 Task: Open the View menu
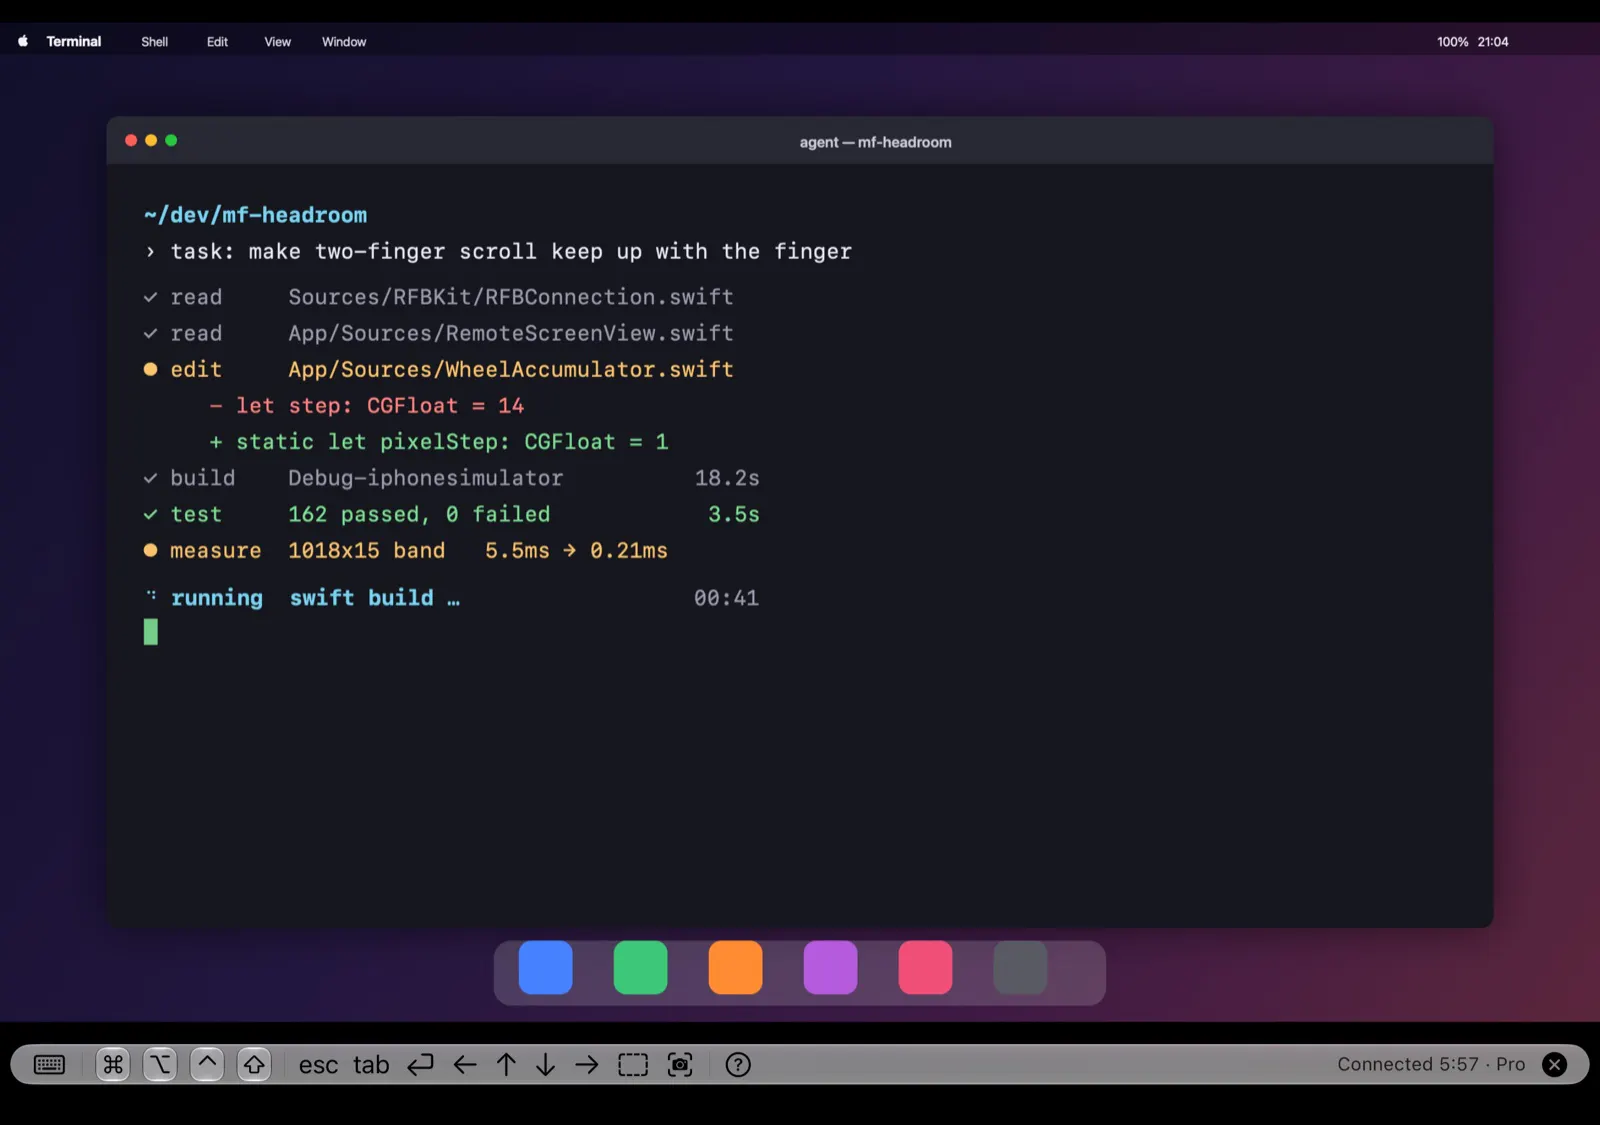pyautogui.click(x=277, y=42)
